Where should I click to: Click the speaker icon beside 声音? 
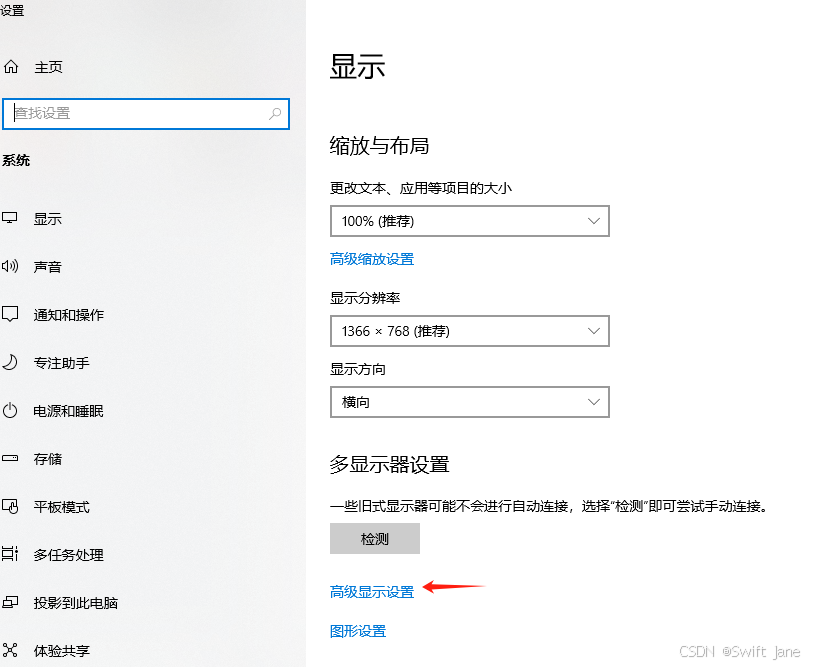[x=10, y=266]
